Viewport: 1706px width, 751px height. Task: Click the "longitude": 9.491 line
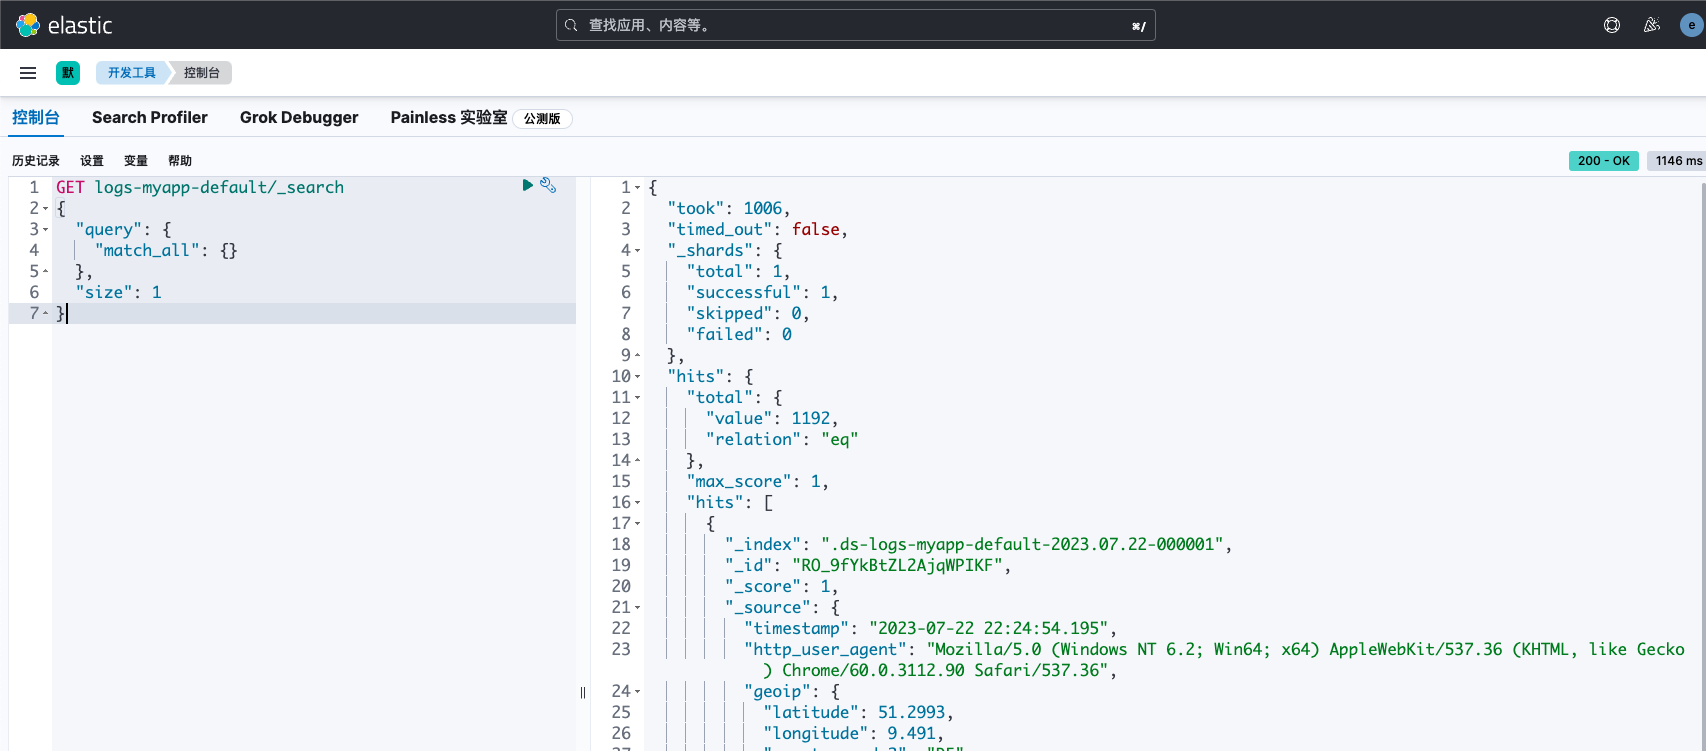853,733
